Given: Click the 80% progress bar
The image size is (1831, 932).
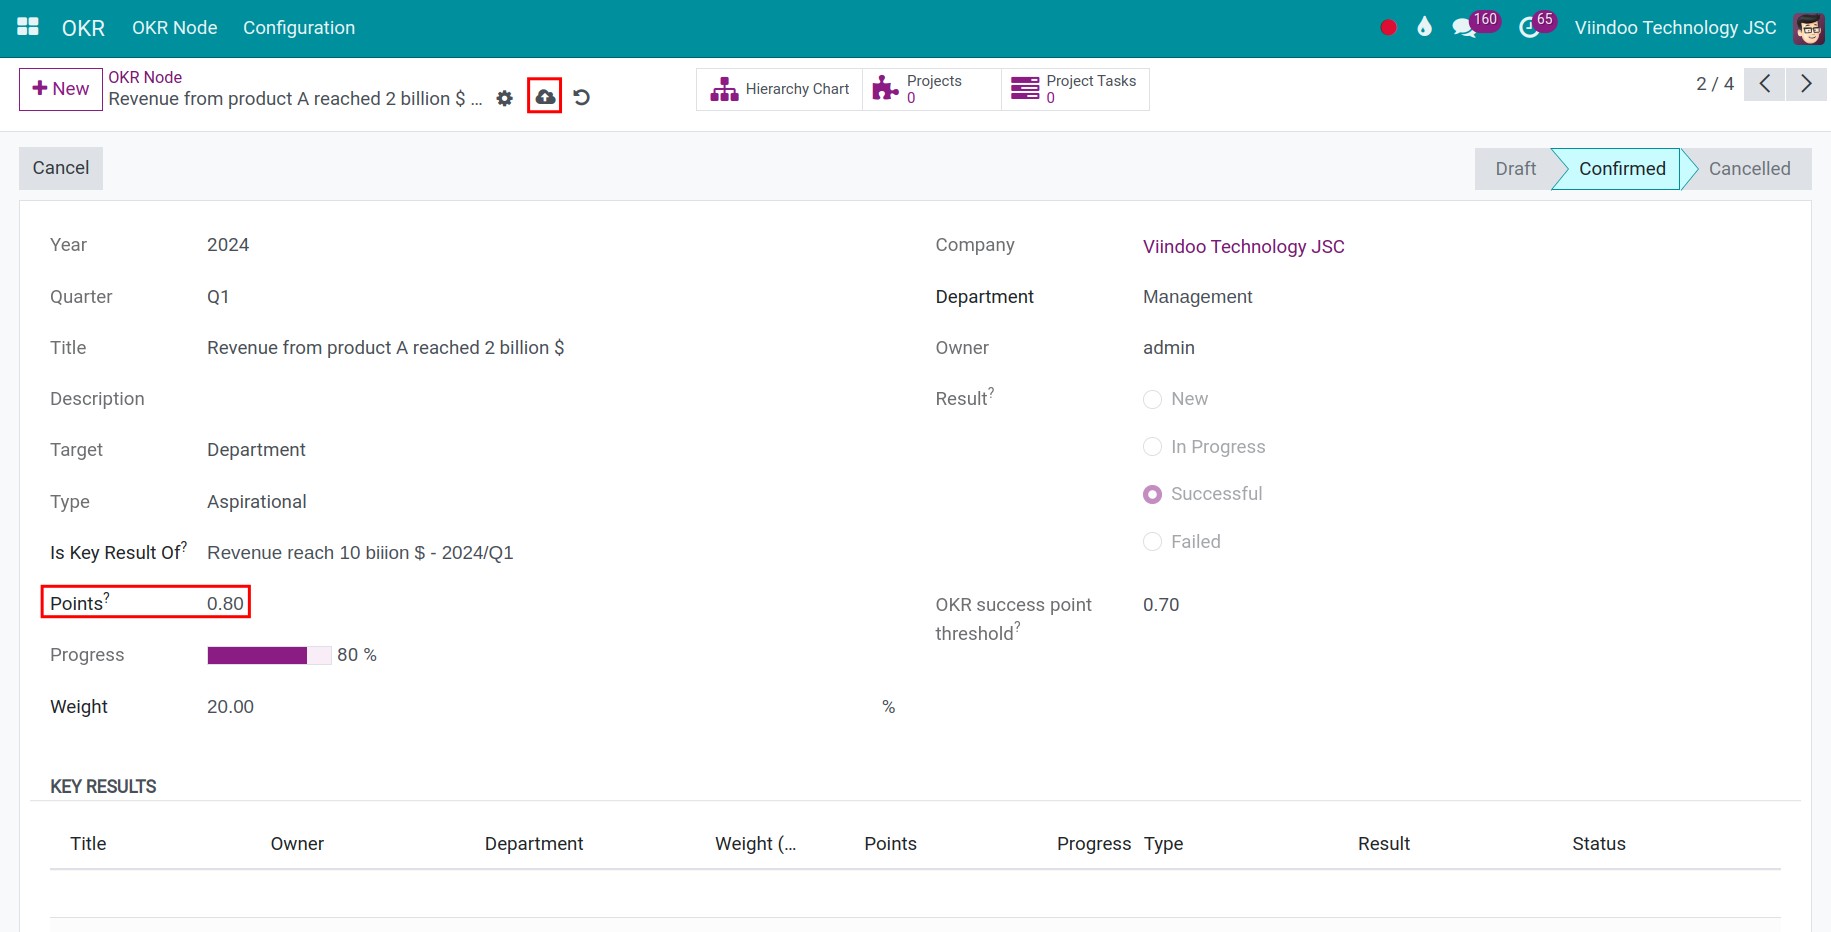Looking at the screenshot, I should (269, 656).
